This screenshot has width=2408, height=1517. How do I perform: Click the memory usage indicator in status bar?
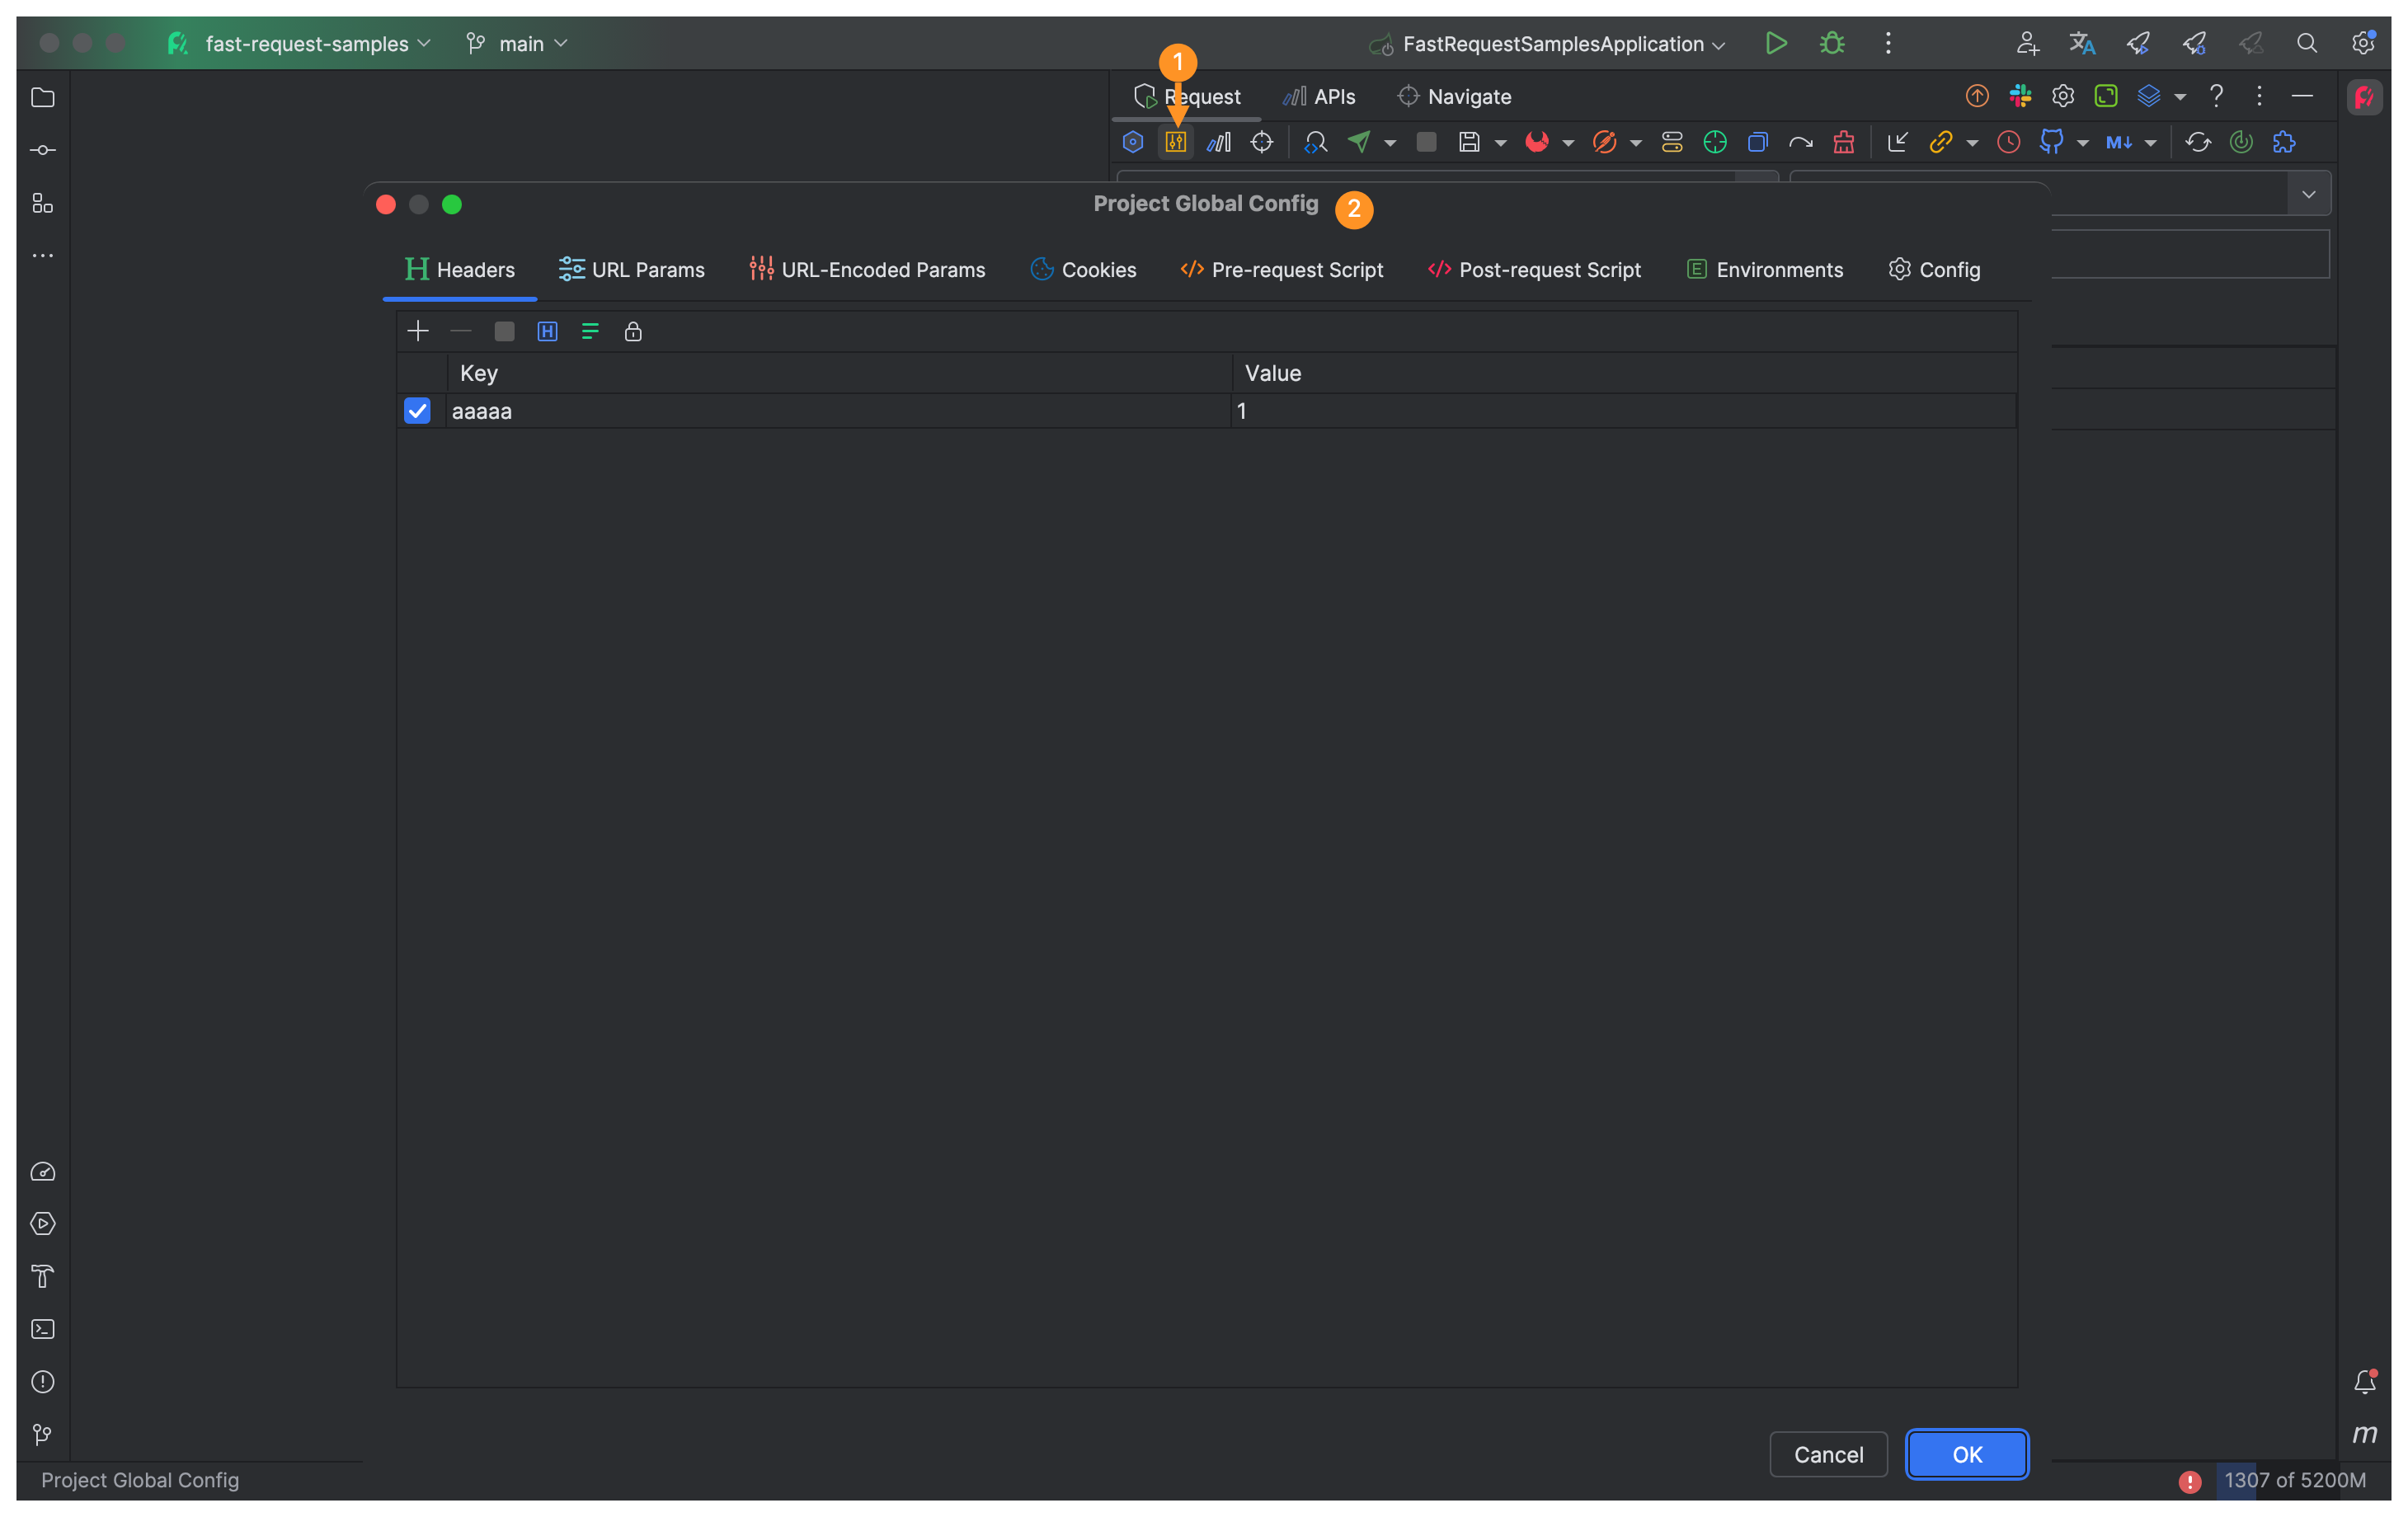[x=2293, y=1480]
